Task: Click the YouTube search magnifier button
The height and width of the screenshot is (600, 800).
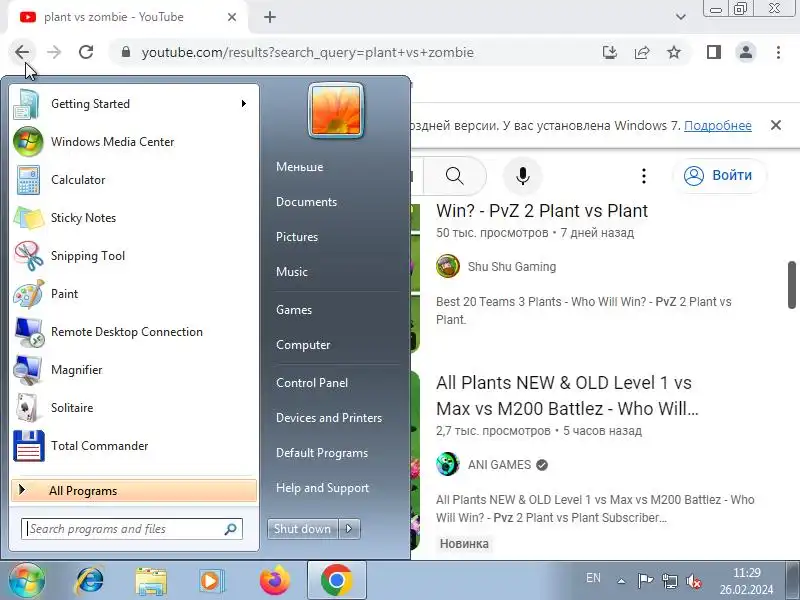Action: tap(454, 176)
